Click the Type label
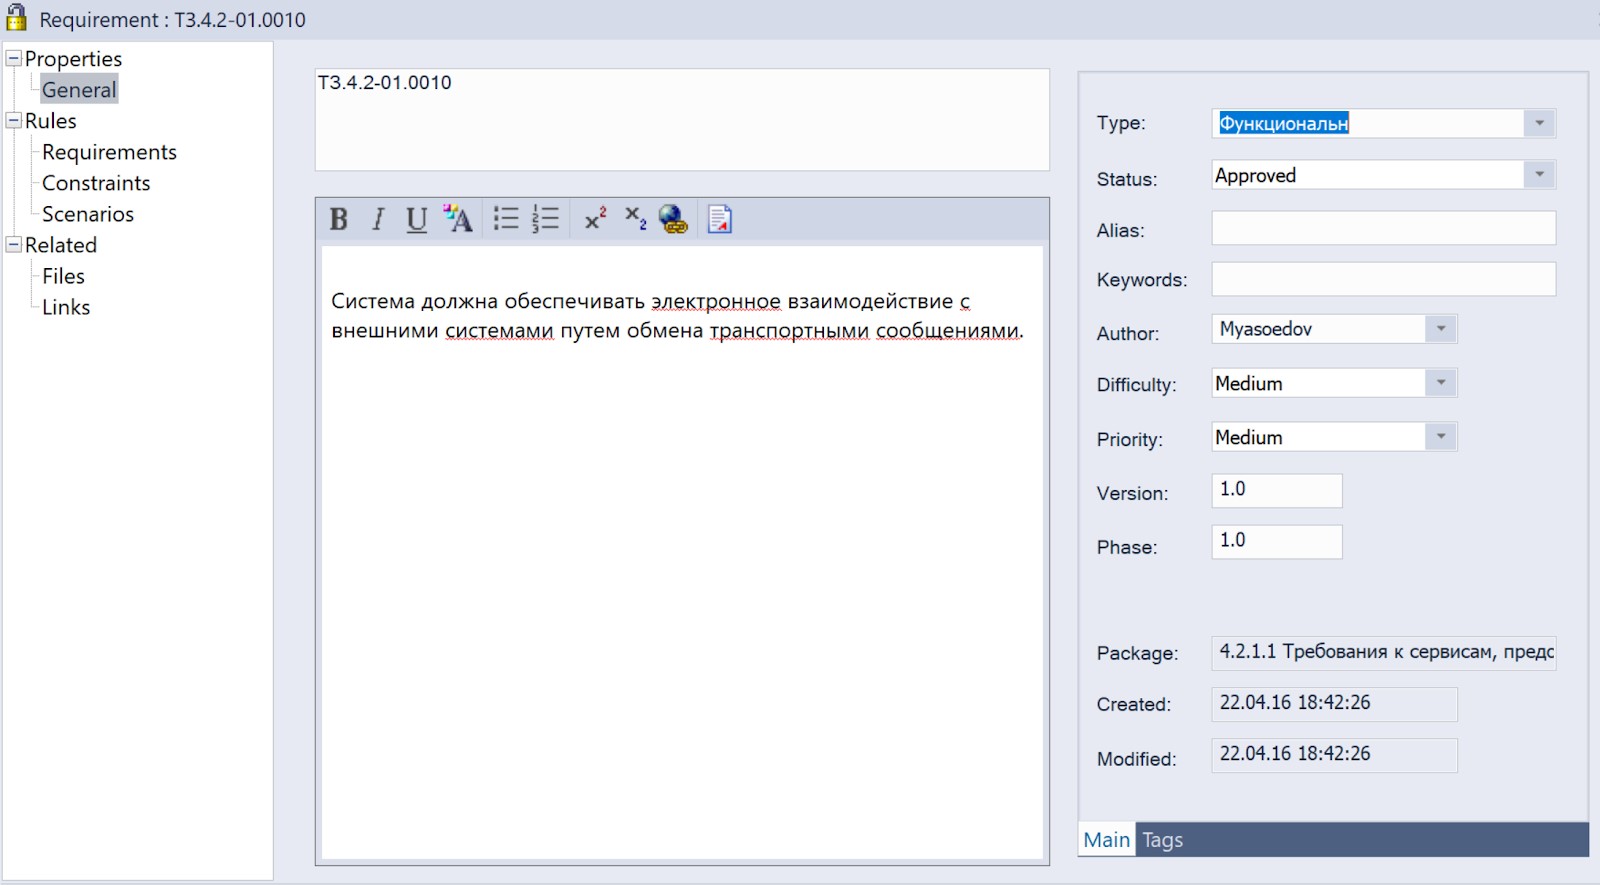This screenshot has height=885, width=1600. point(1121,123)
